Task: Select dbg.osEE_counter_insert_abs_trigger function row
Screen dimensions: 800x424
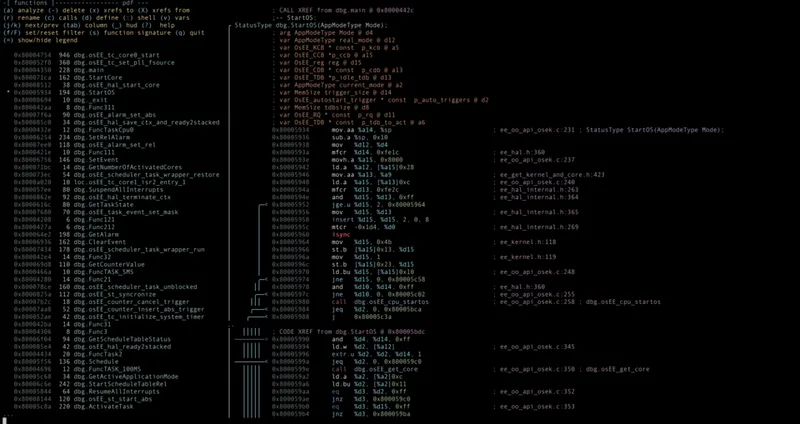Action: coord(109,309)
